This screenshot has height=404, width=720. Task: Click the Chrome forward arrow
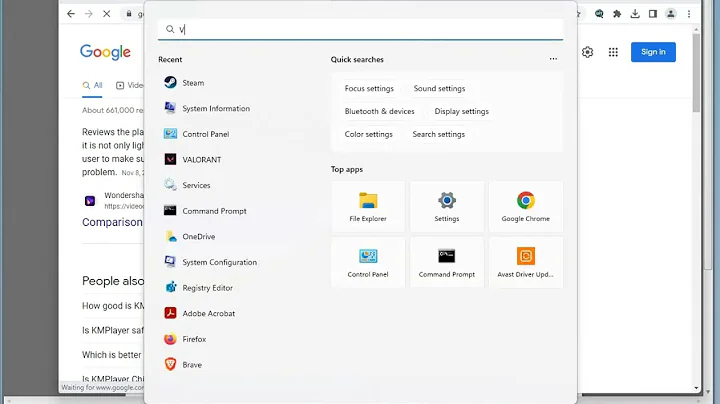coord(89,14)
